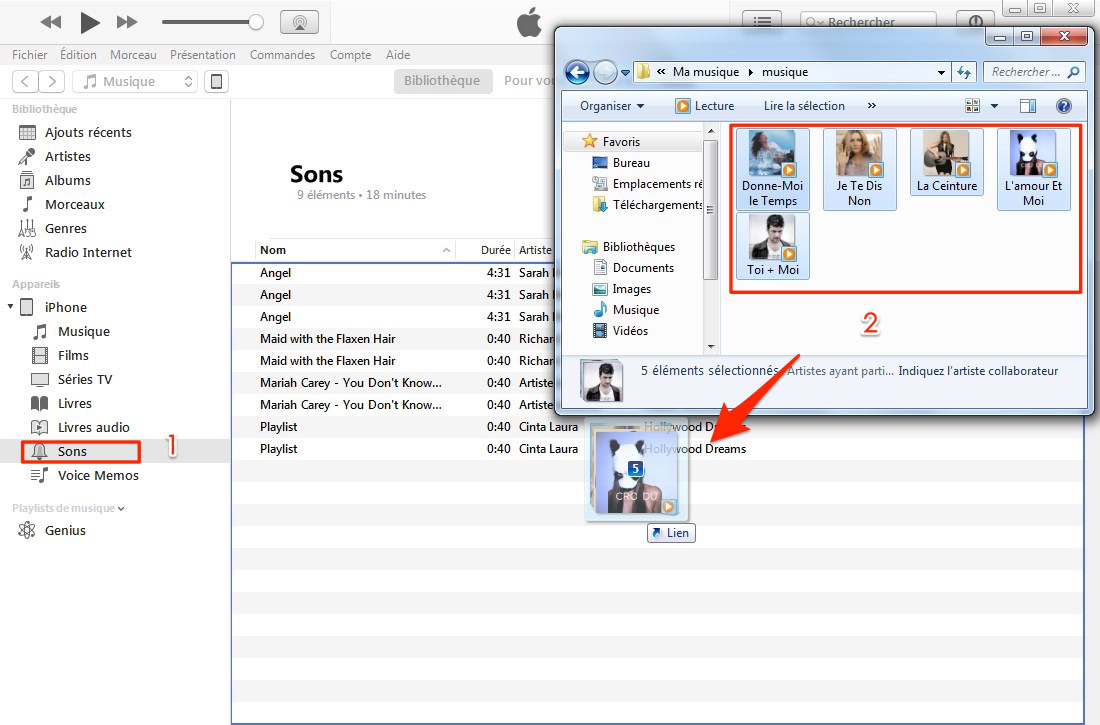Click the change view icon in Explorer
The height and width of the screenshot is (725, 1100).
[972, 106]
